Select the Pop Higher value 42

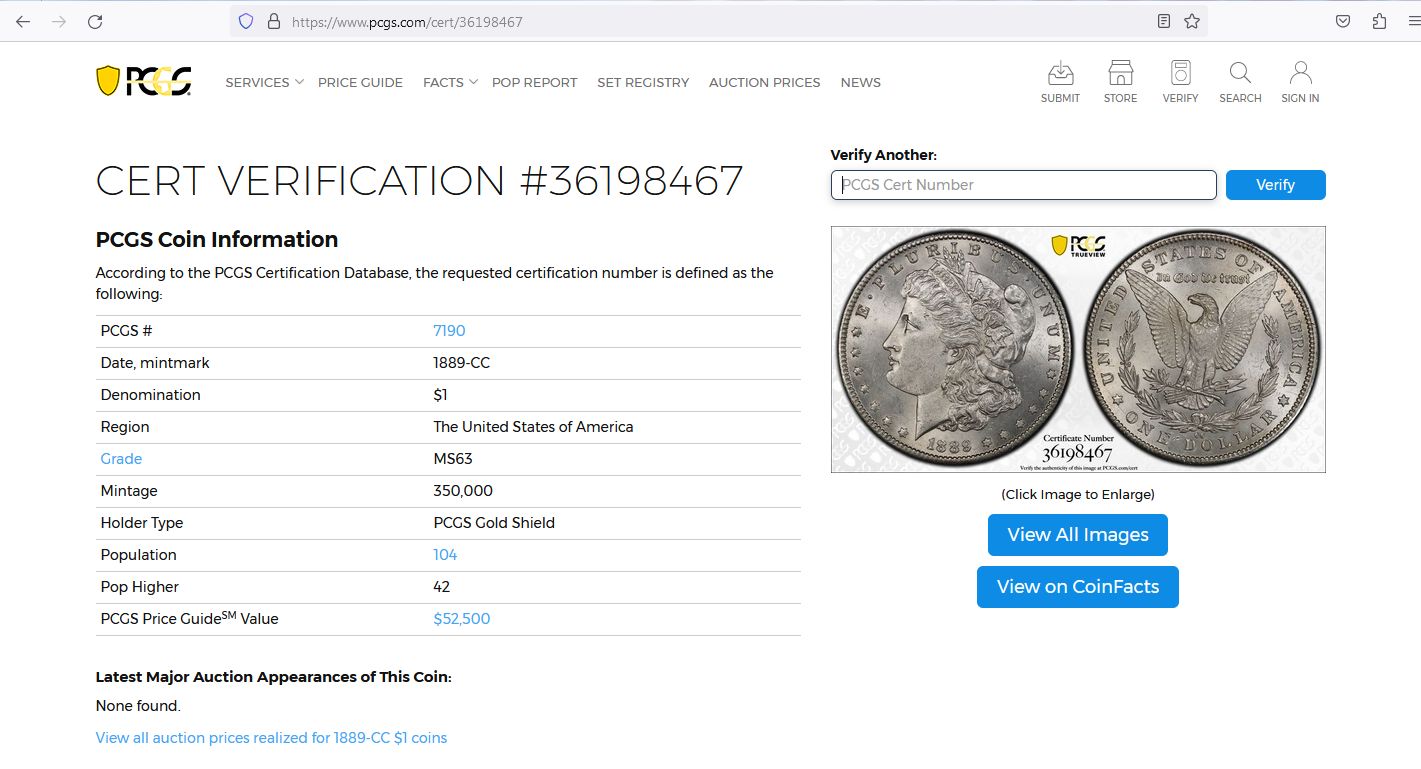tap(442, 587)
